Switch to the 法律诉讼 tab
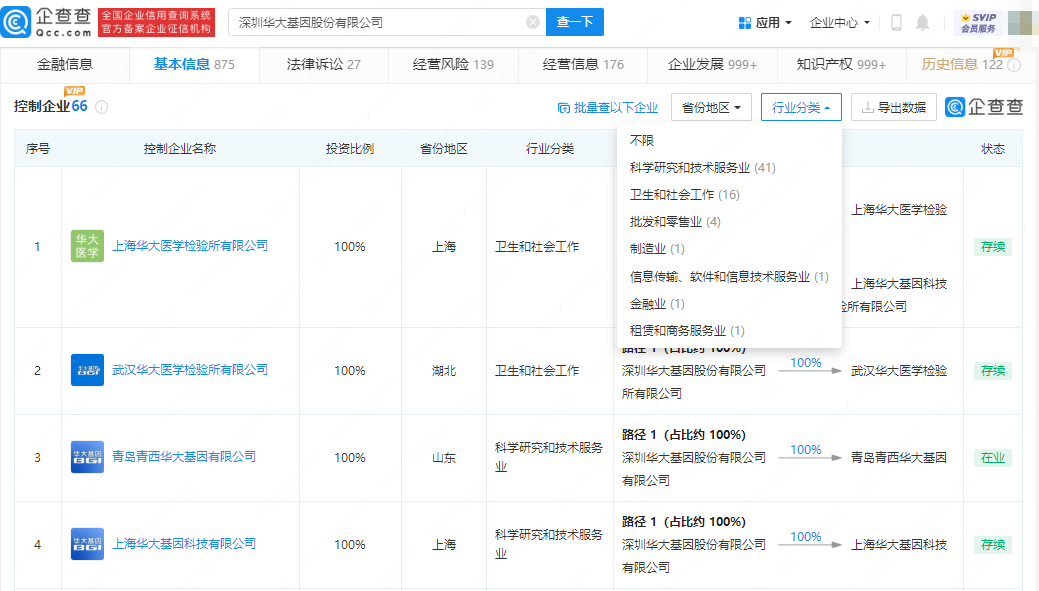The height and width of the screenshot is (591, 1039). [x=324, y=64]
